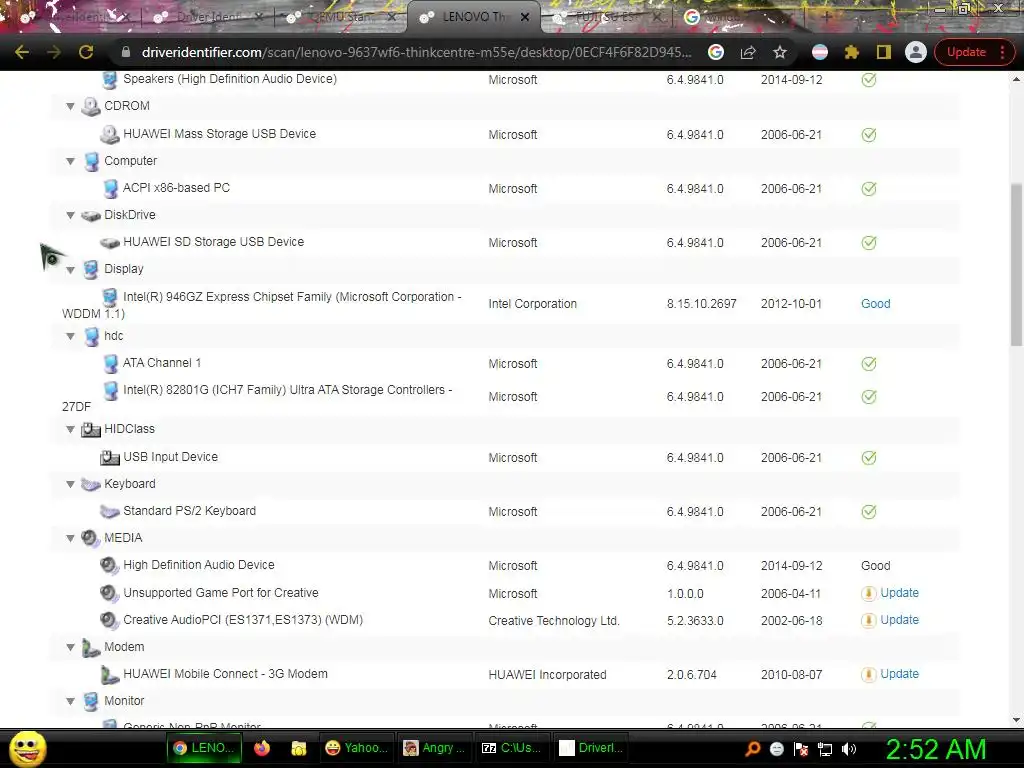Click the 2:52 AM taskbar clock
The height and width of the screenshot is (768, 1024).
pyautogui.click(x=935, y=749)
